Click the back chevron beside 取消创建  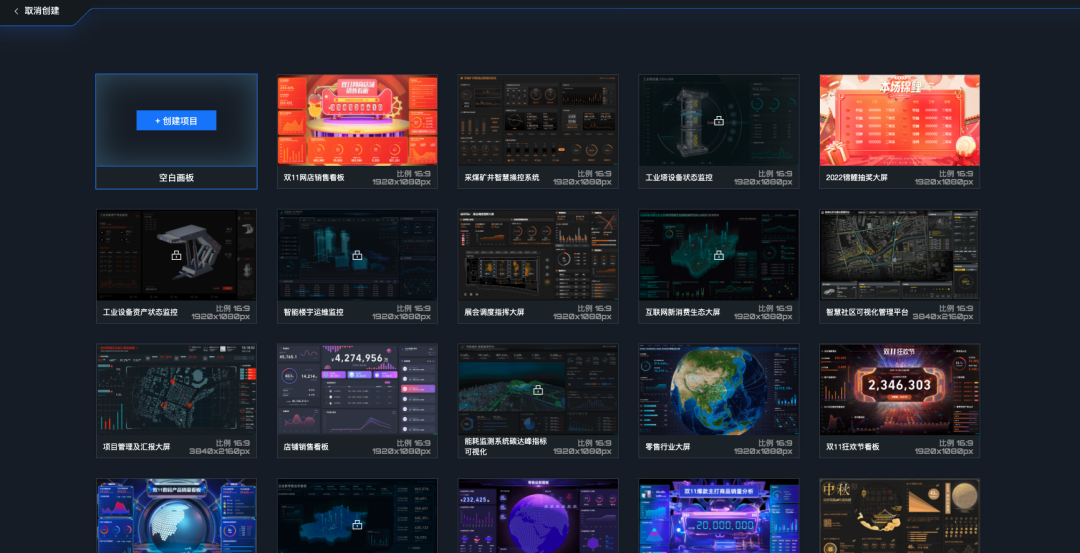click(x=16, y=11)
